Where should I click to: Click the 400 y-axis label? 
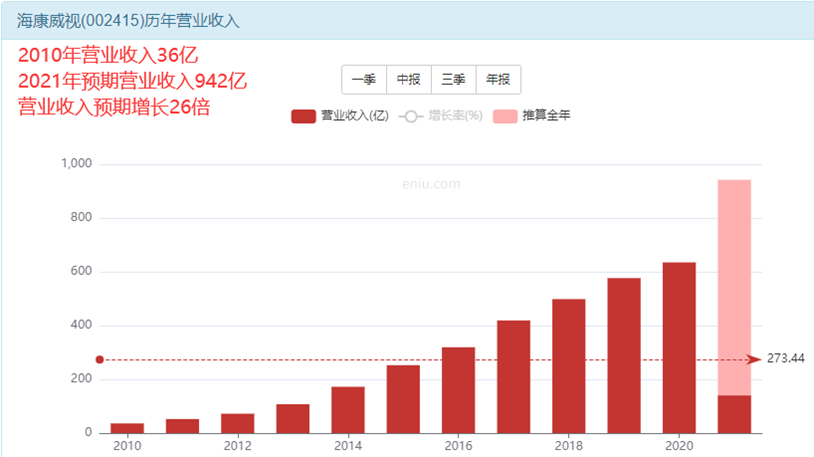click(x=81, y=325)
